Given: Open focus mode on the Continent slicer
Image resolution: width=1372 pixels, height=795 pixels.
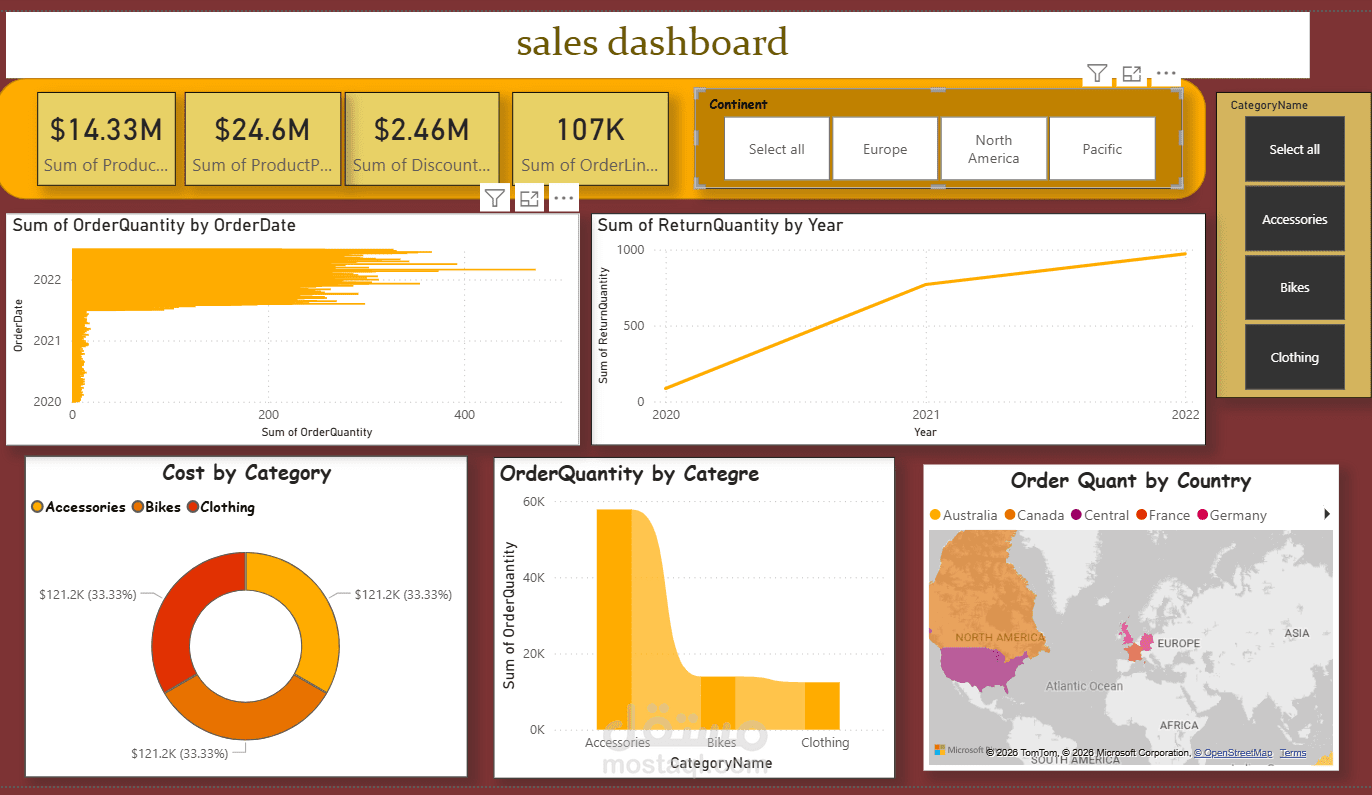Looking at the screenshot, I should [1131, 73].
